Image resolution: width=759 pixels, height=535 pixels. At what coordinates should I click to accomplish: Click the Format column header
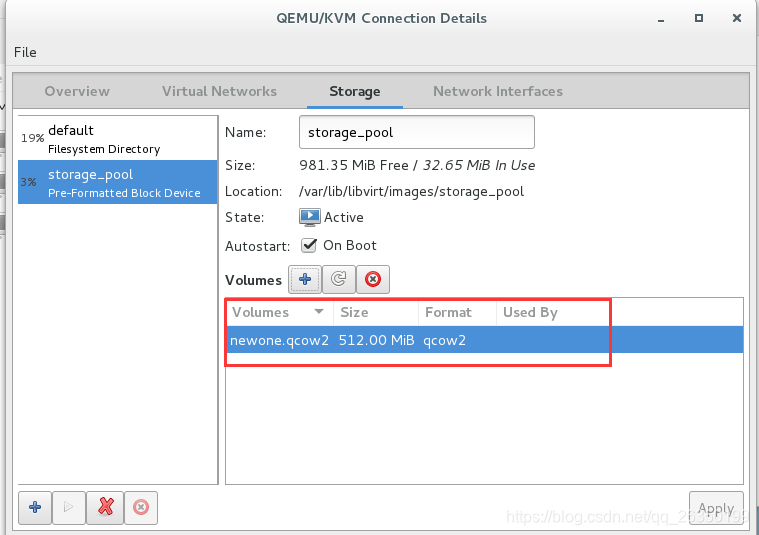point(457,312)
